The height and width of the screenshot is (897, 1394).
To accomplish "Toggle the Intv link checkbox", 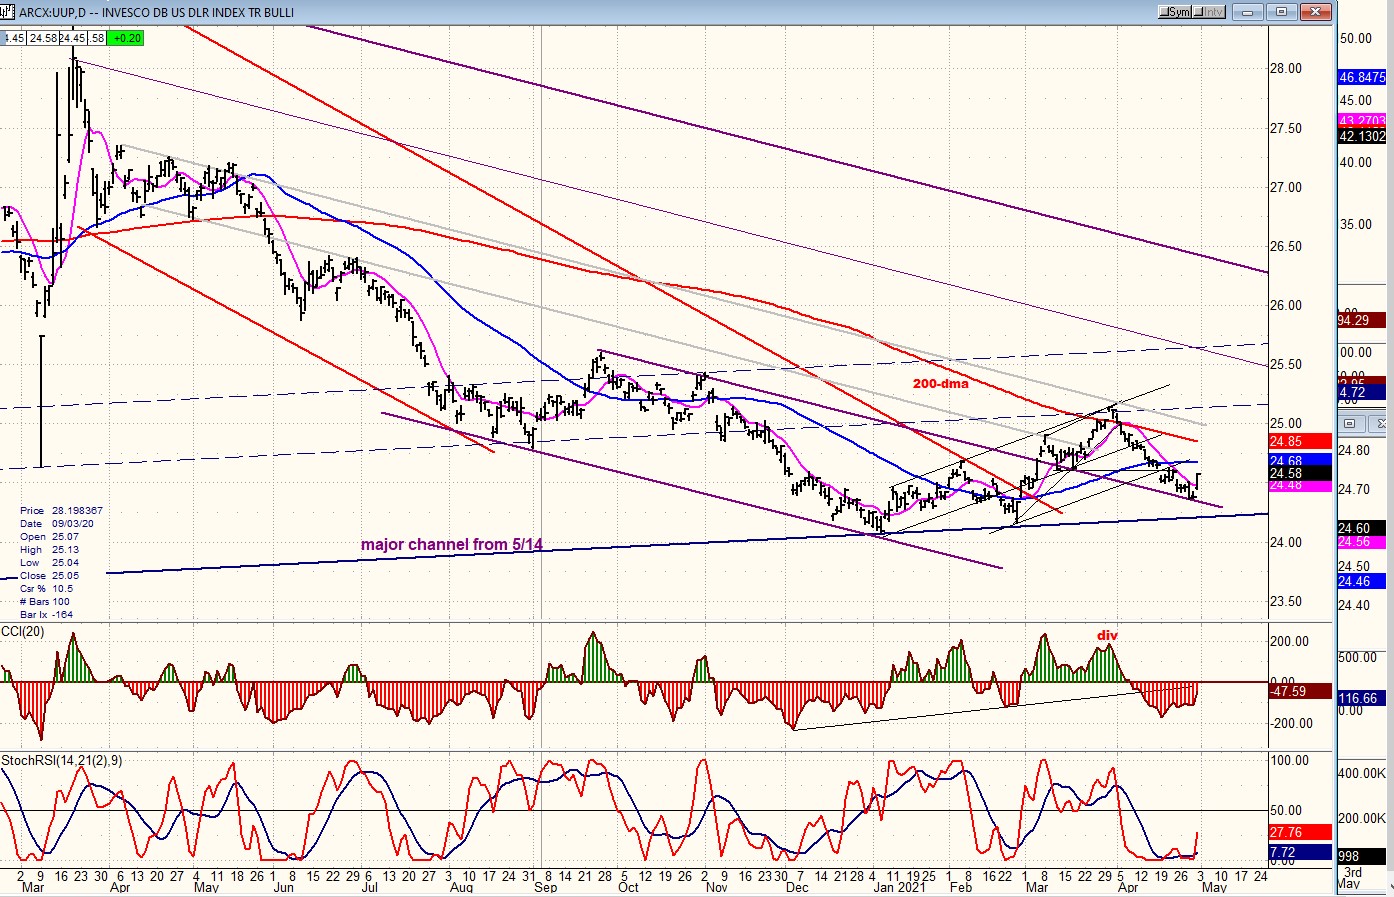I will pos(1209,12).
